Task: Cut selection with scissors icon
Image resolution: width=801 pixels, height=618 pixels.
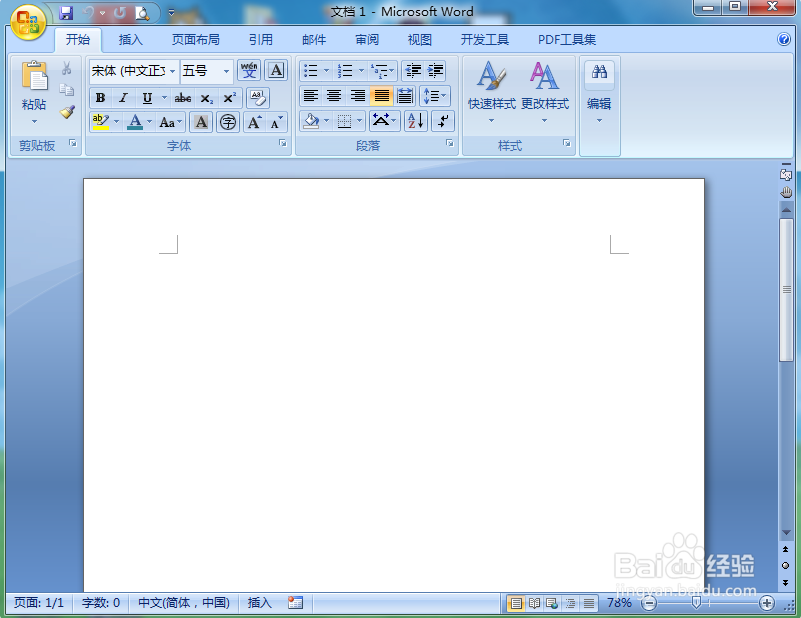Action: coord(66,68)
